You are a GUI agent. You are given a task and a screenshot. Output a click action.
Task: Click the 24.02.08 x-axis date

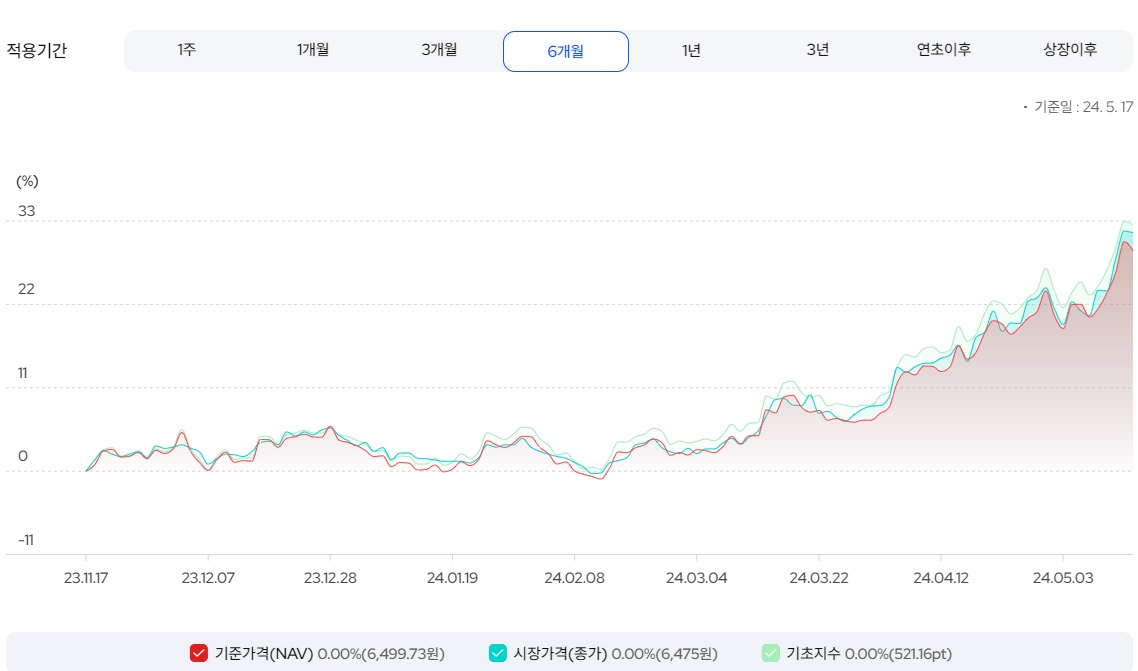point(574,578)
